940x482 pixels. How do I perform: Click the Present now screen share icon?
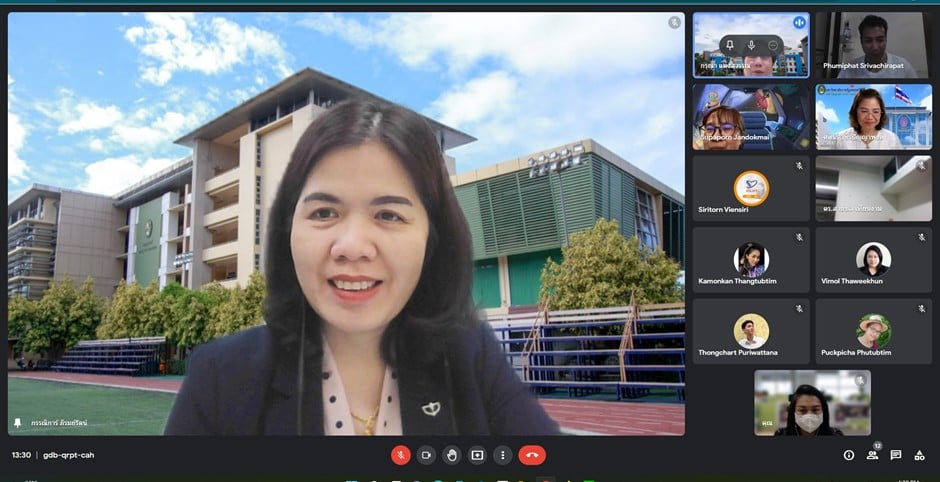point(477,455)
